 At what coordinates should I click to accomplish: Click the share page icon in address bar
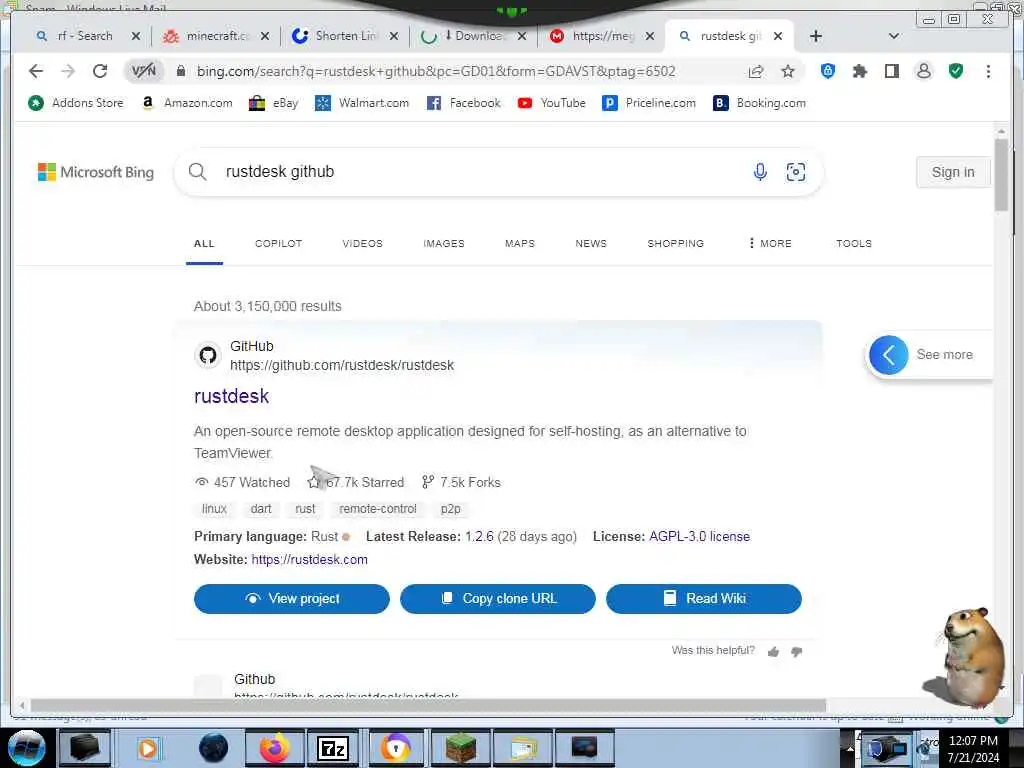(756, 71)
